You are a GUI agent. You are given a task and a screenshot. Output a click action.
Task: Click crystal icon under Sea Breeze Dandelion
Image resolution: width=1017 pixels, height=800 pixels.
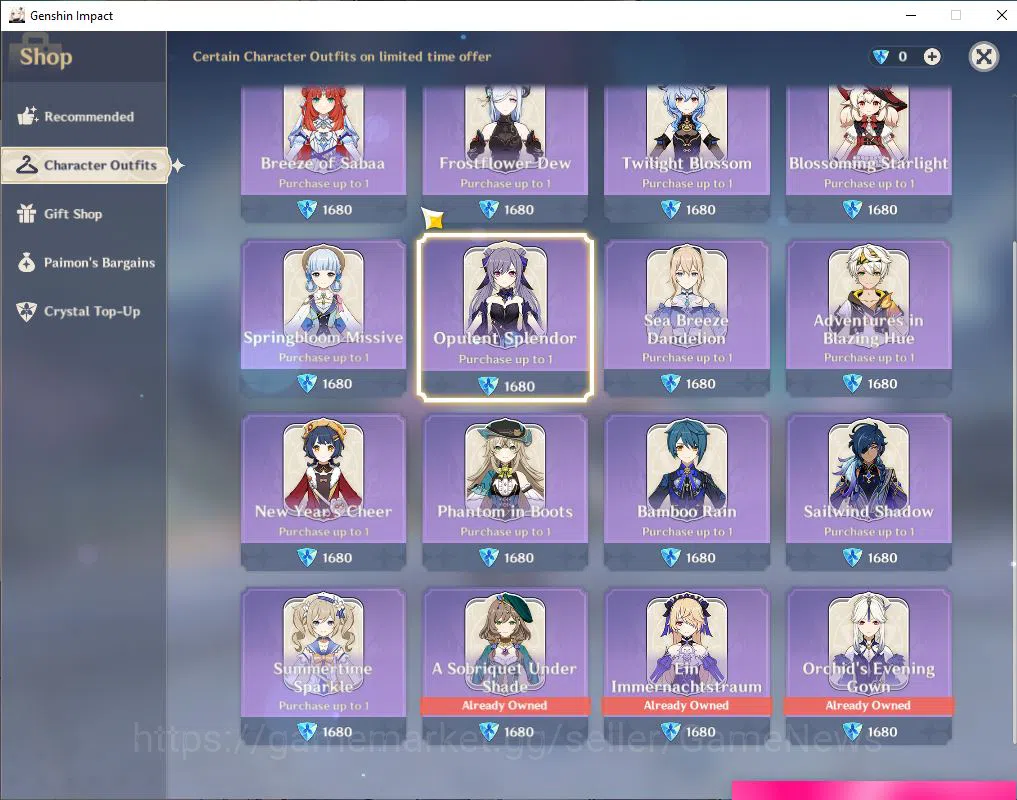(670, 383)
